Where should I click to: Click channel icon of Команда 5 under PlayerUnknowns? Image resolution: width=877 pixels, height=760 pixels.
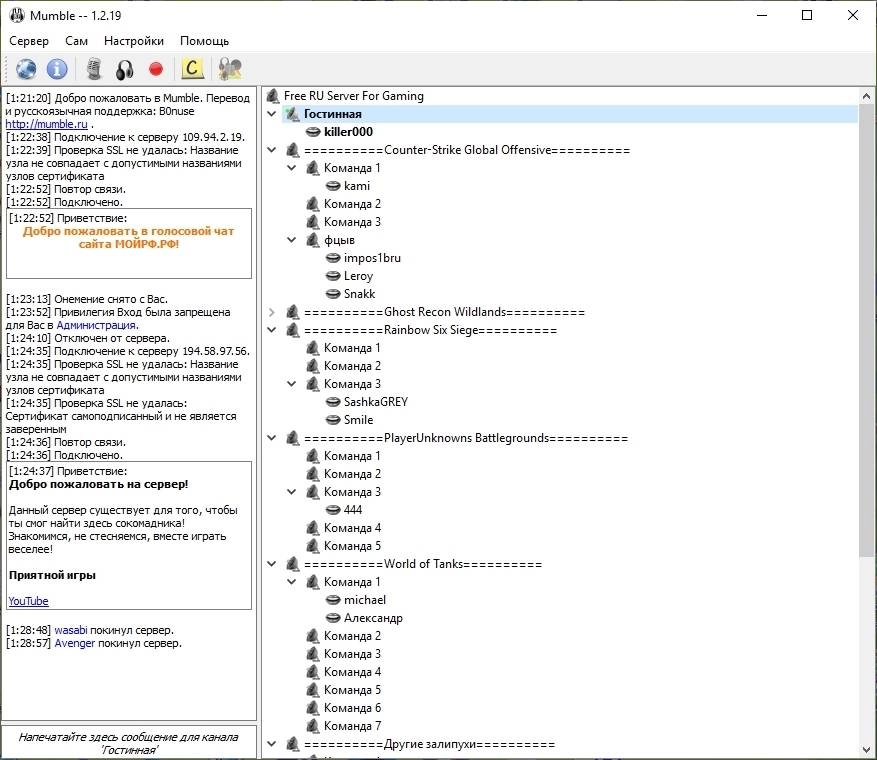point(313,546)
